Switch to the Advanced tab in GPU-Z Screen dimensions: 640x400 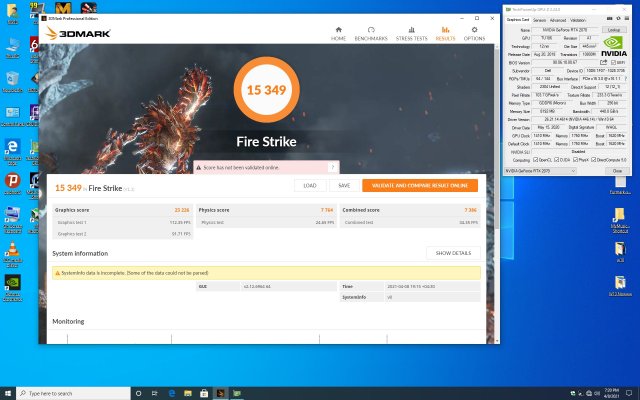(559, 19)
